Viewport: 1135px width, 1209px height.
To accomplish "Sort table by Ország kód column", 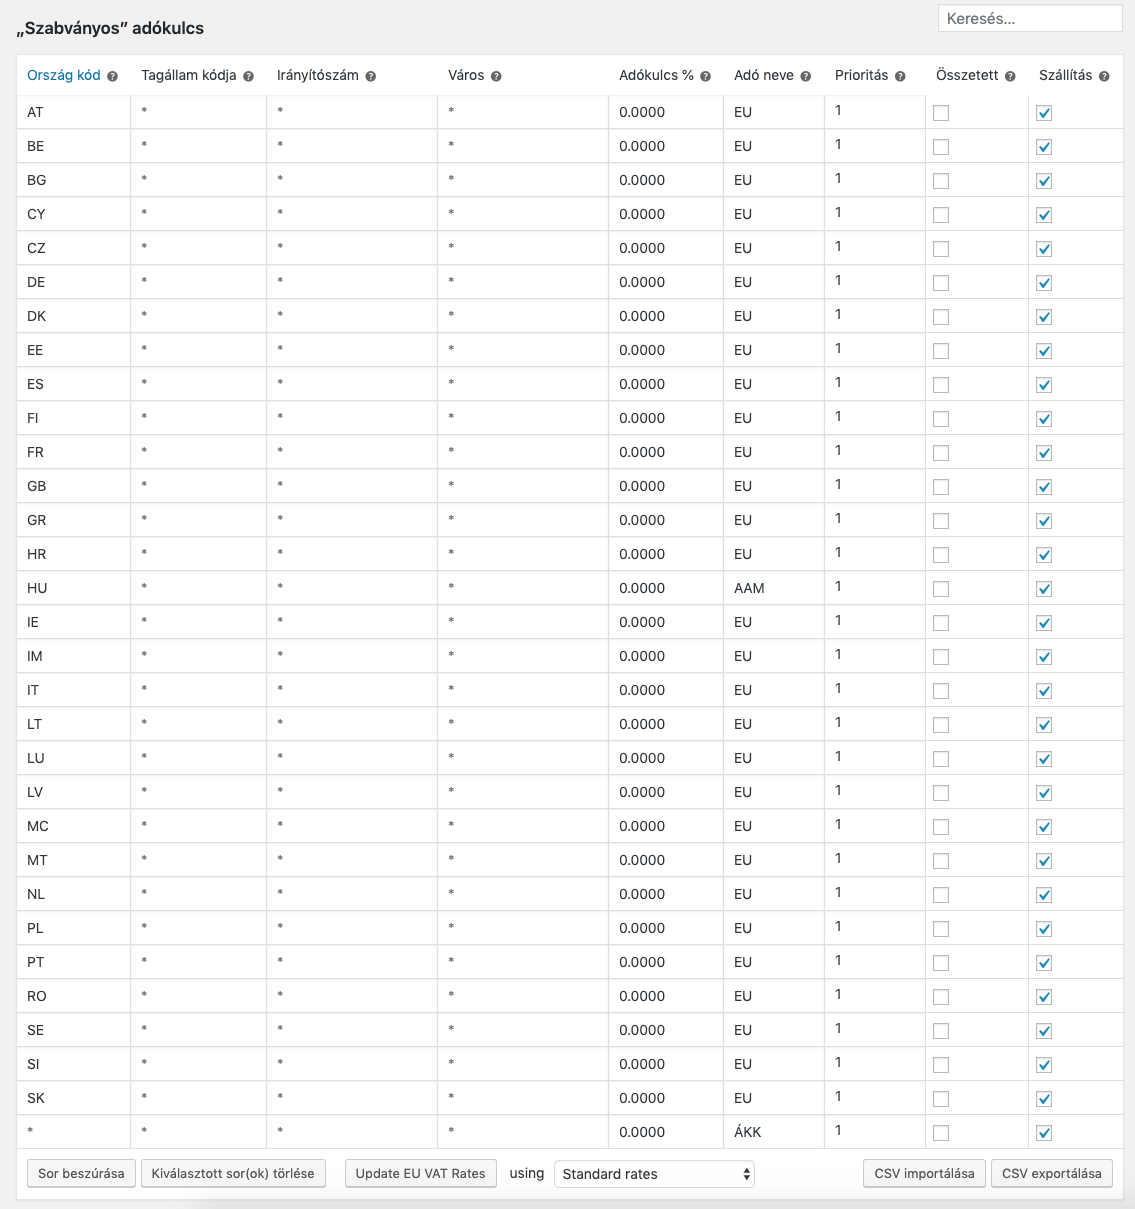I will [63, 75].
